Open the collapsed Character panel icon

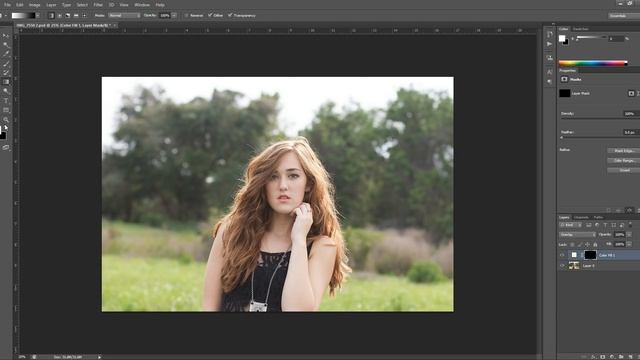[549, 72]
